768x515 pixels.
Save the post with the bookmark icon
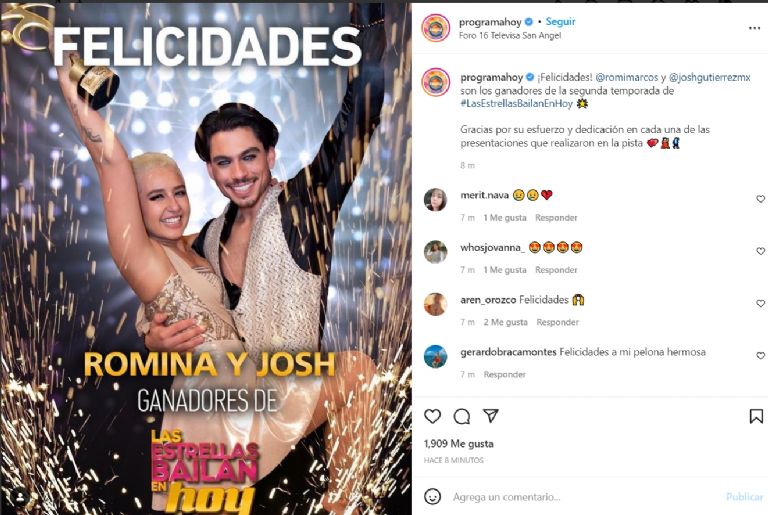point(756,417)
